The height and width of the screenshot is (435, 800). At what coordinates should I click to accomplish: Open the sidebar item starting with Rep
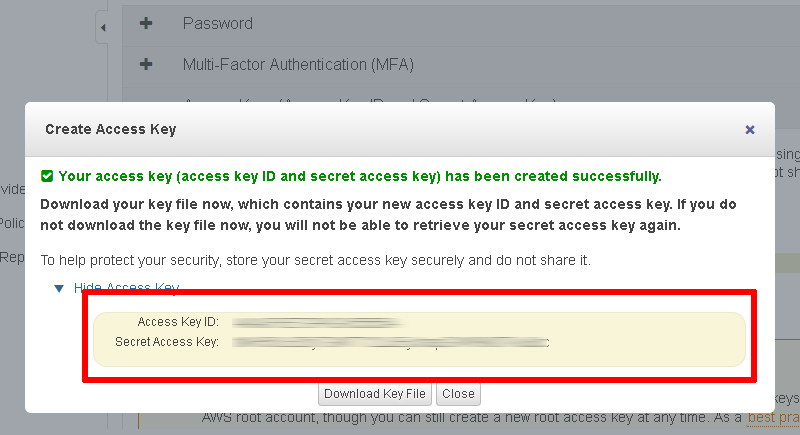coord(12,258)
